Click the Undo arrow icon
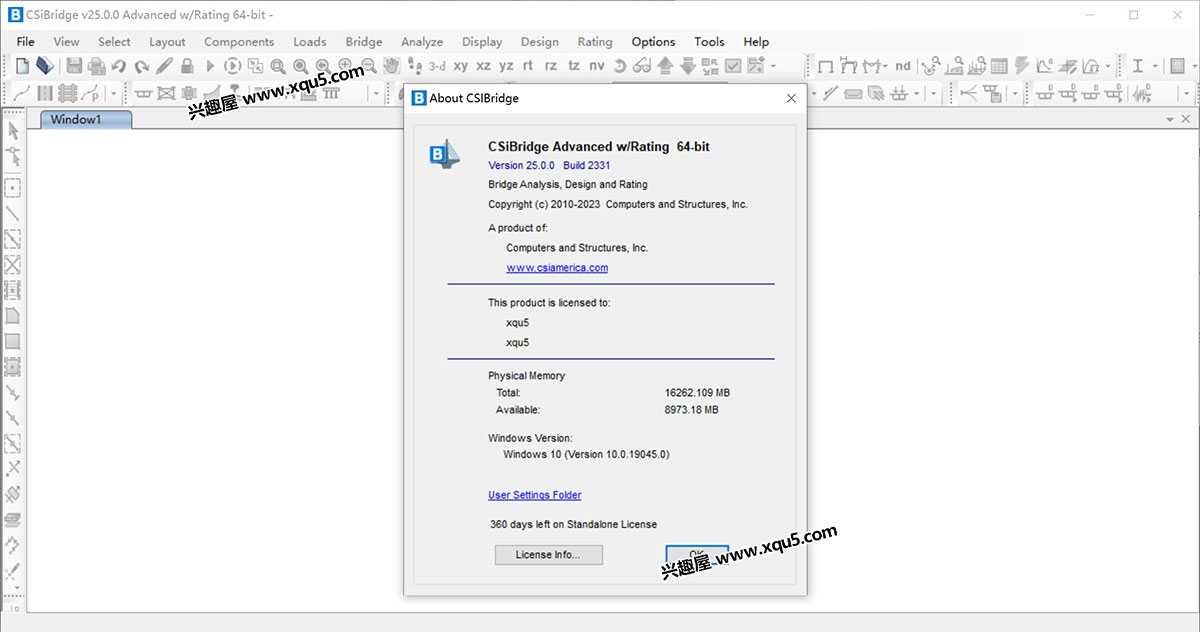Viewport: 1200px width, 632px height. 119,66
